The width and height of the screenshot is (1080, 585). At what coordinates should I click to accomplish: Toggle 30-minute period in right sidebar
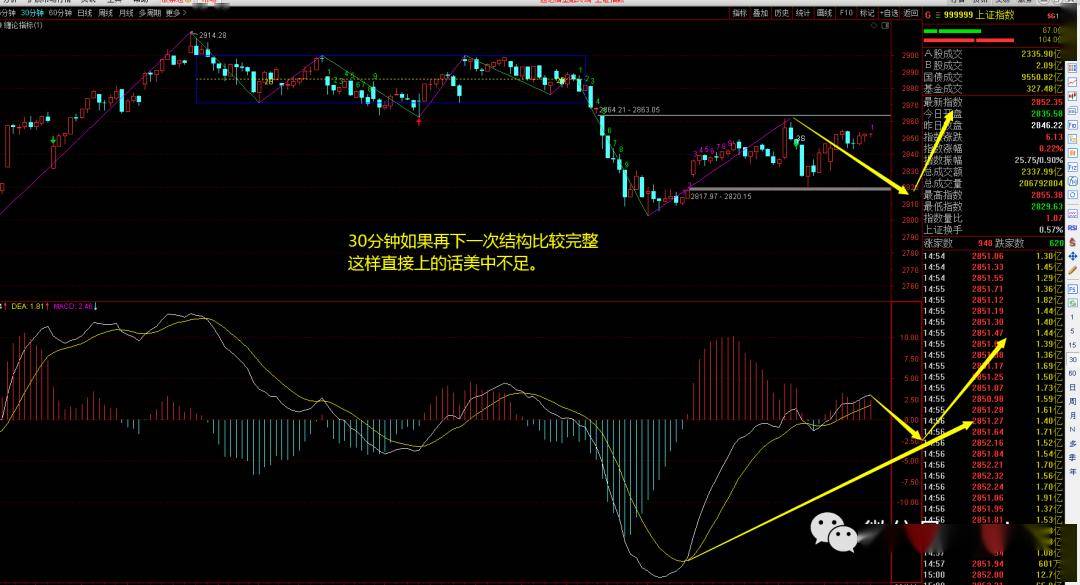(x=1072, y=359)
